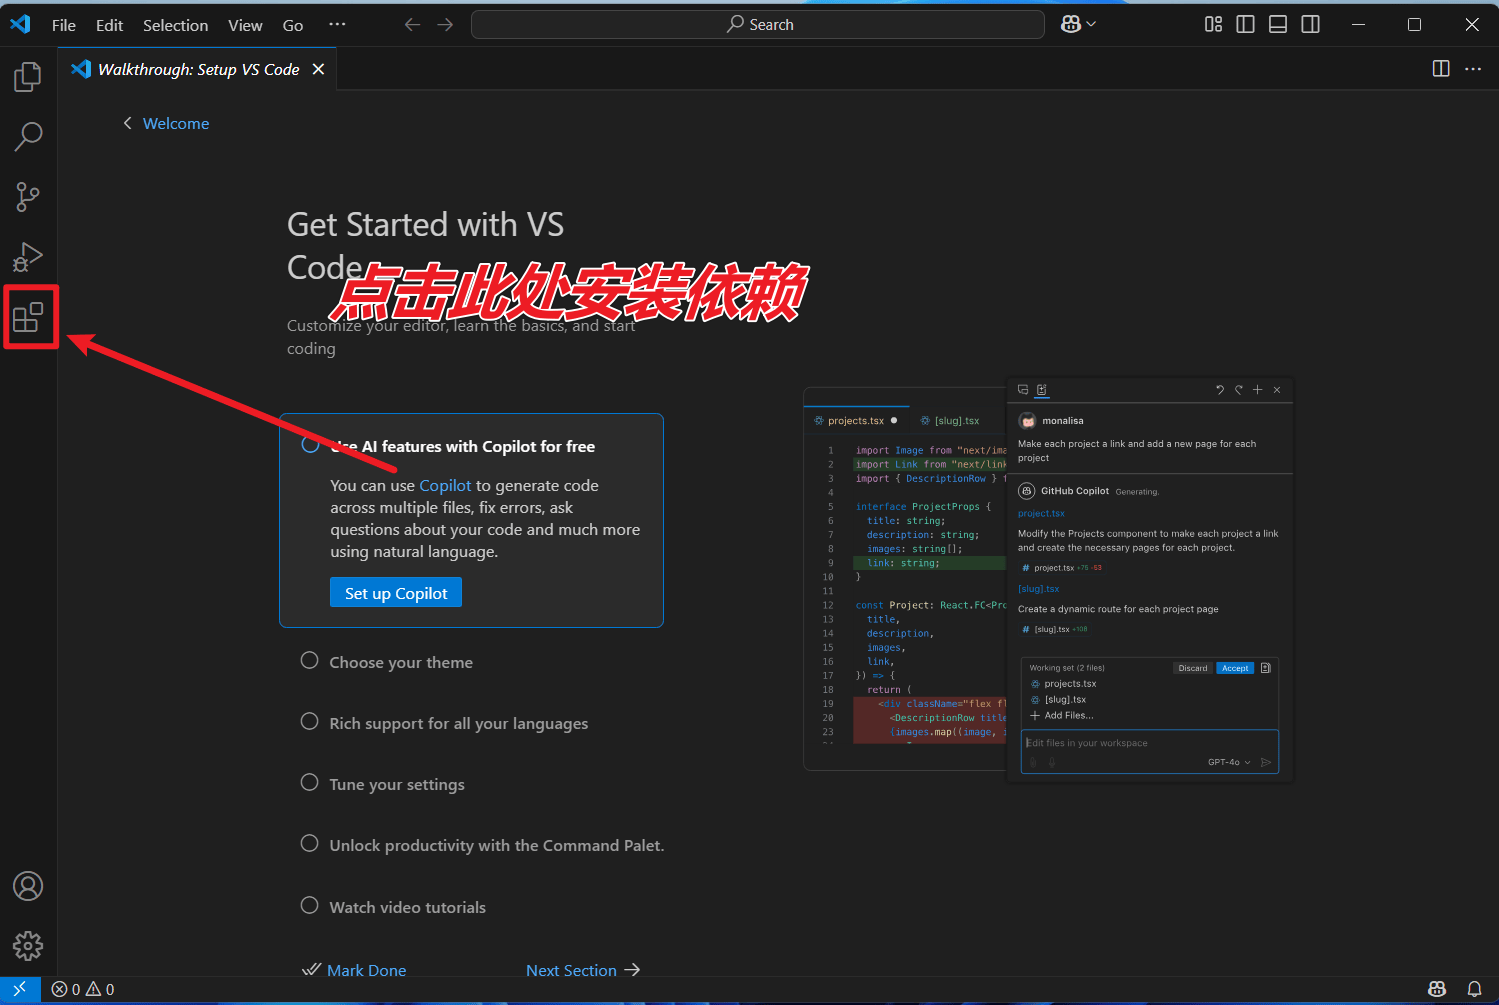Expand the hidden menu items ellipsis
This screenshot has height=1005, width=1499.
tap(337, 25)
